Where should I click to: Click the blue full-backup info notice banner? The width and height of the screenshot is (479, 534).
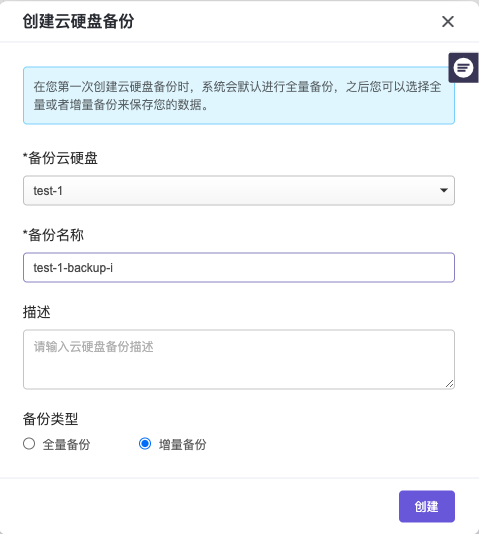pyautogui.click(x=239, y=95)
